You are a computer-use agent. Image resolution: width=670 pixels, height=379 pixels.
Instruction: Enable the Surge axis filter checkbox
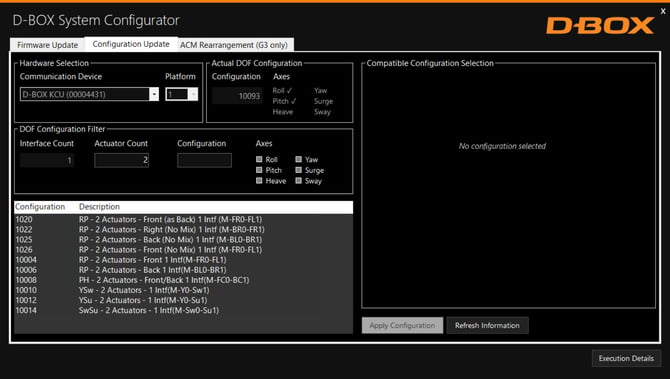tap(299, 170)
